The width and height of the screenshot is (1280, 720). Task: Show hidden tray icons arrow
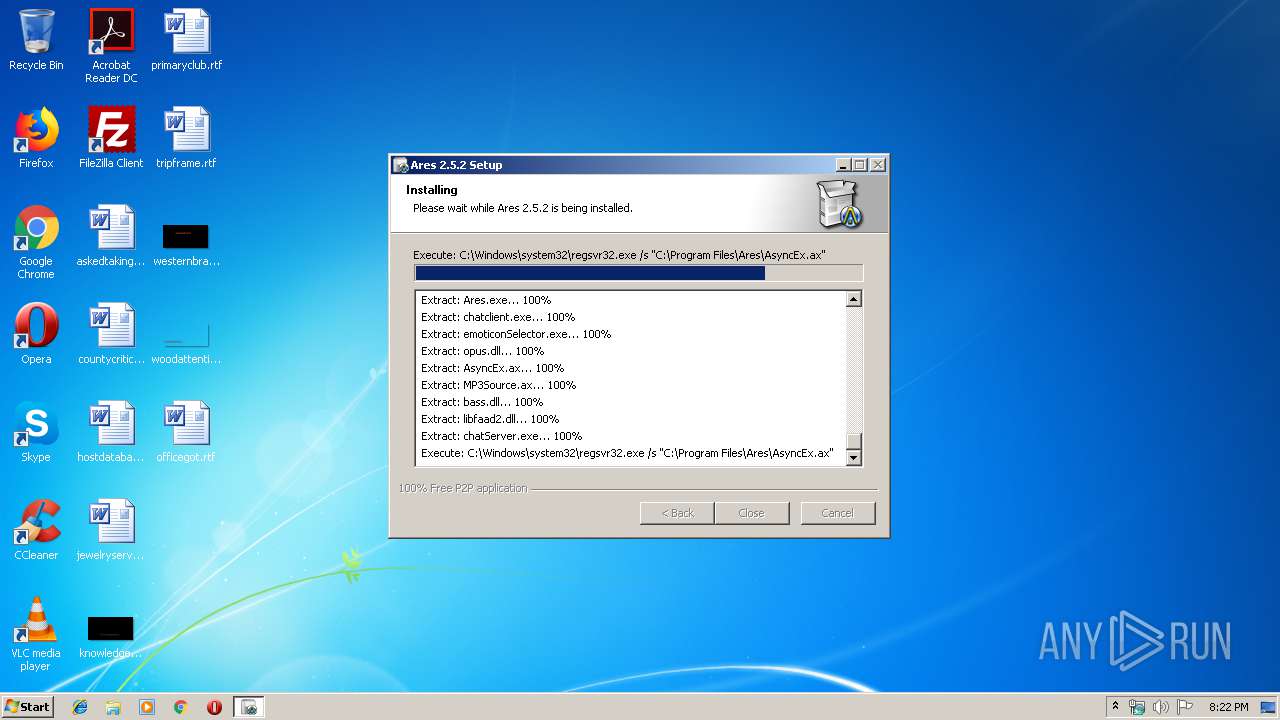pos(1115,707)
